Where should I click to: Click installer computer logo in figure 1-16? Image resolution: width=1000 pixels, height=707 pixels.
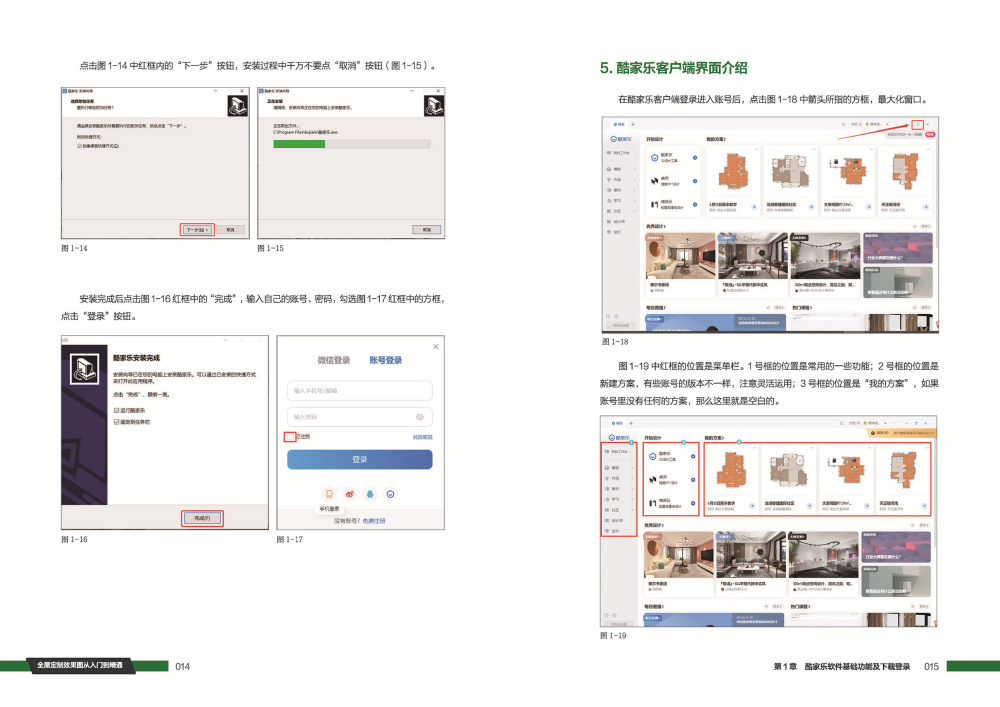(x=84, y=369)
